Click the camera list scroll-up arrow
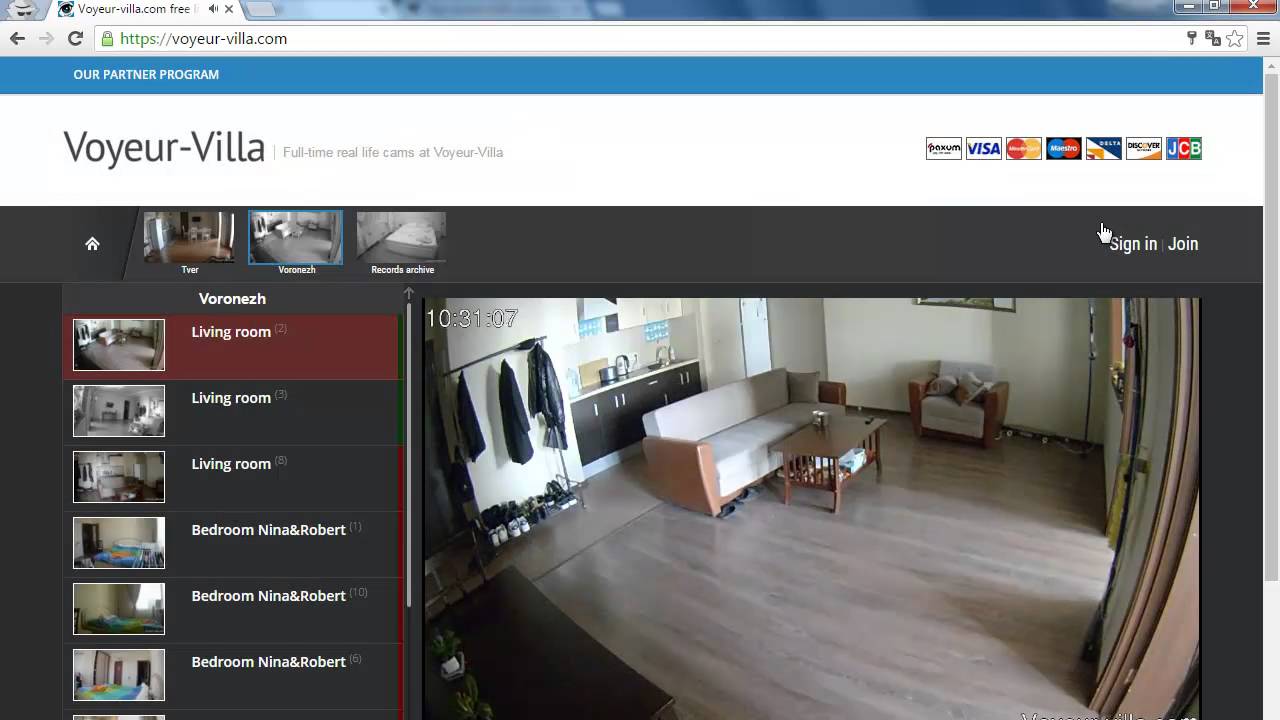Viewport: 1280px width, 720px height. pos(408,293)
